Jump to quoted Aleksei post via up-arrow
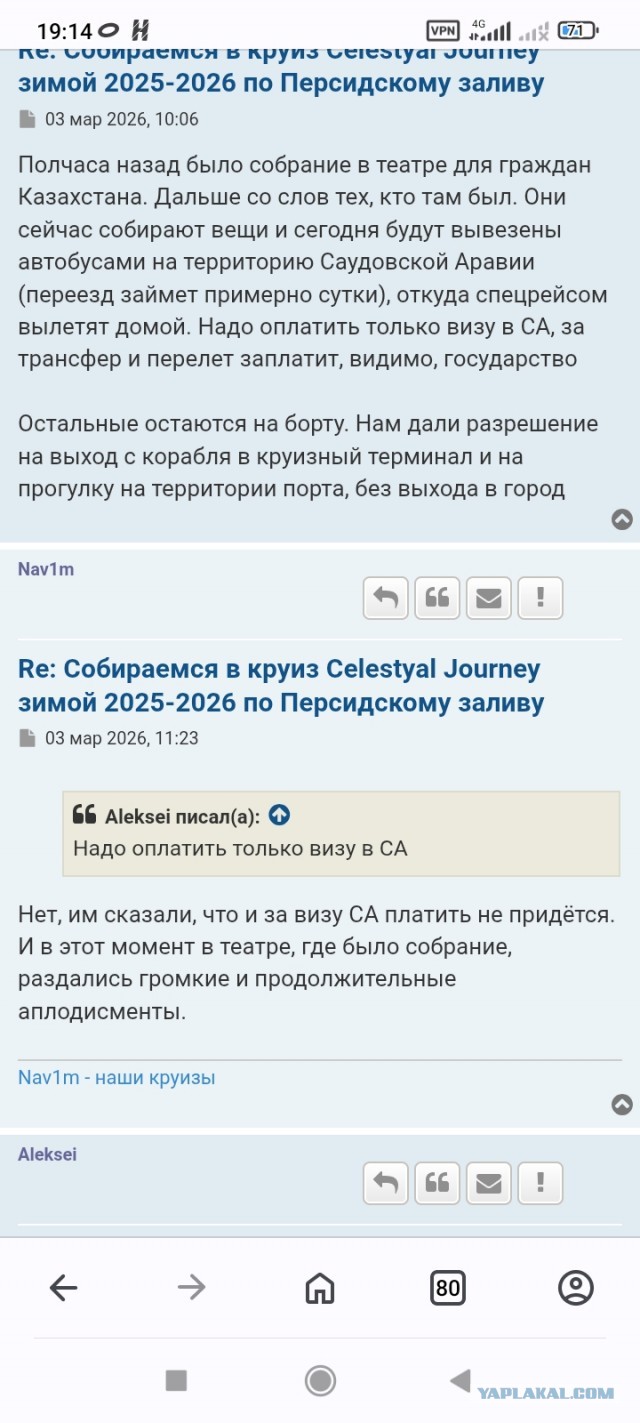Image resolution: width=640 pixels, height=1423 pixels. coord(280,815)
